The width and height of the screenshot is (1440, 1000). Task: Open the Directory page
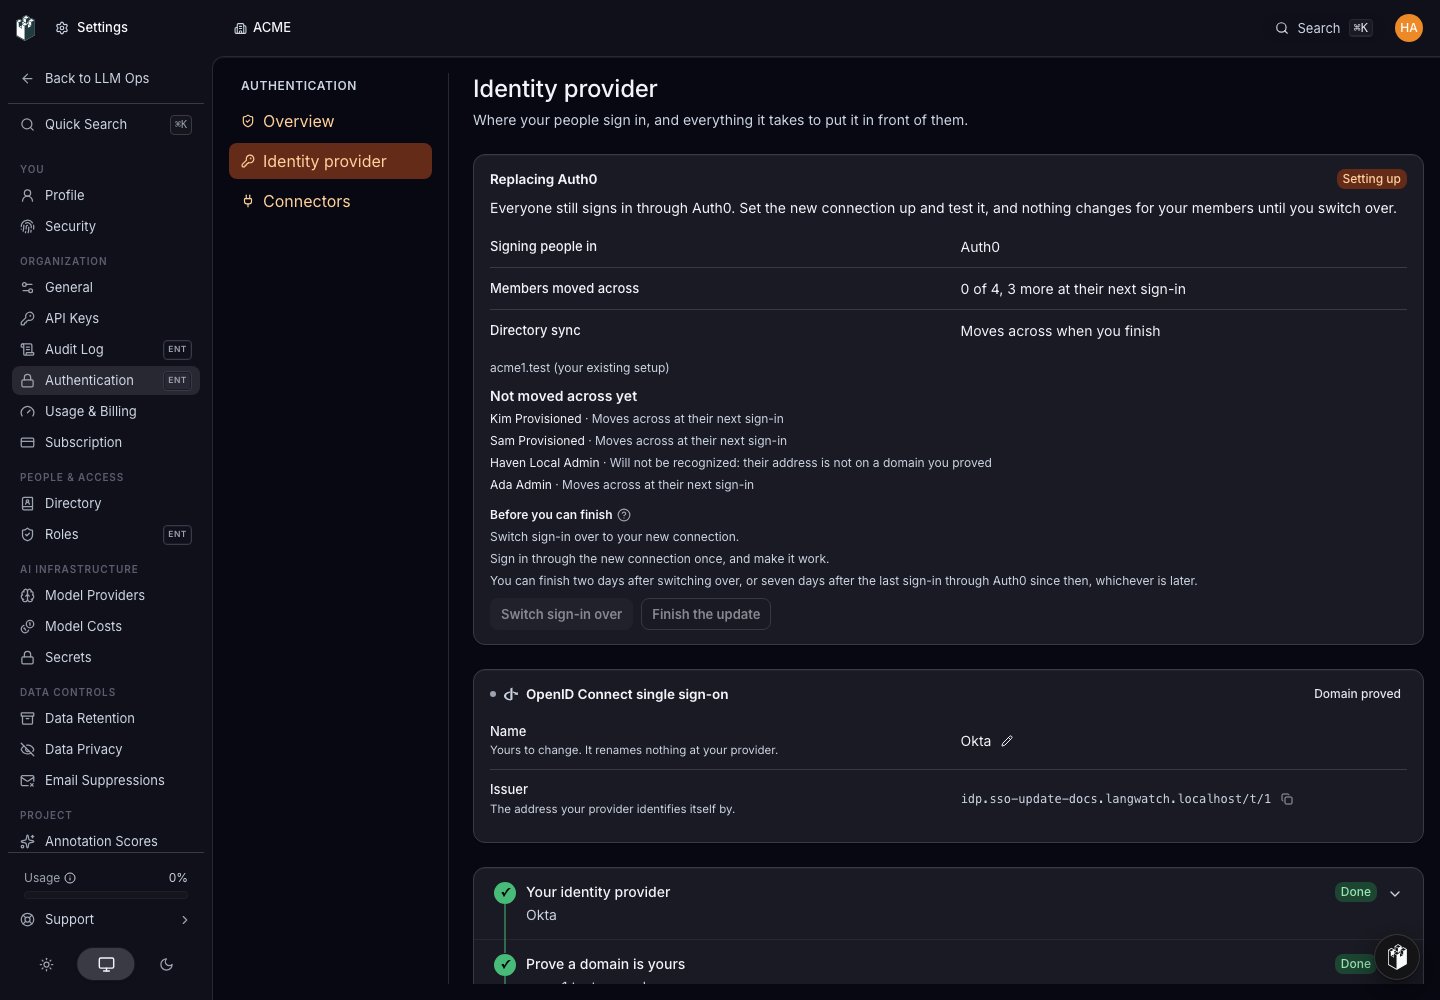[x=106, y=504]
